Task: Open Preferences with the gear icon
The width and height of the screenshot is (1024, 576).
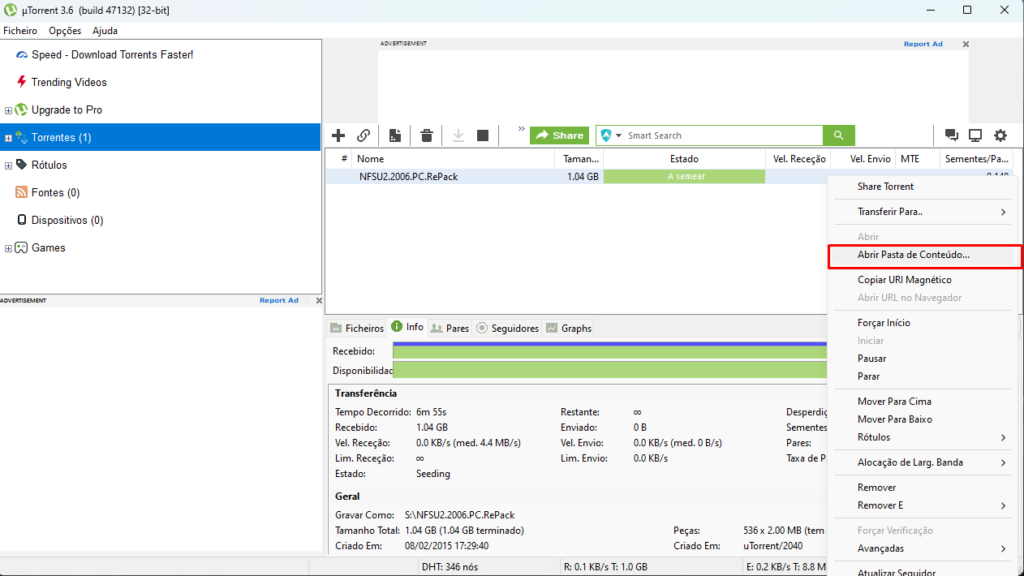Action: (x=1000, y=135)
